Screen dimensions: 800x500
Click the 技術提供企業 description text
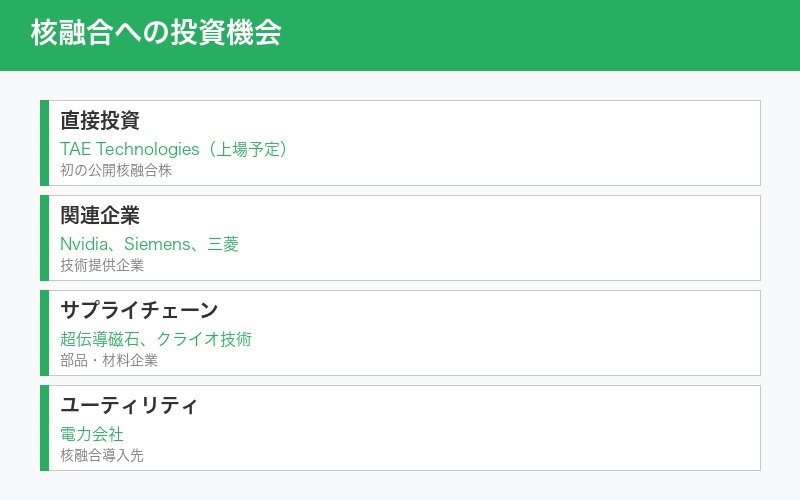[102, 265]
